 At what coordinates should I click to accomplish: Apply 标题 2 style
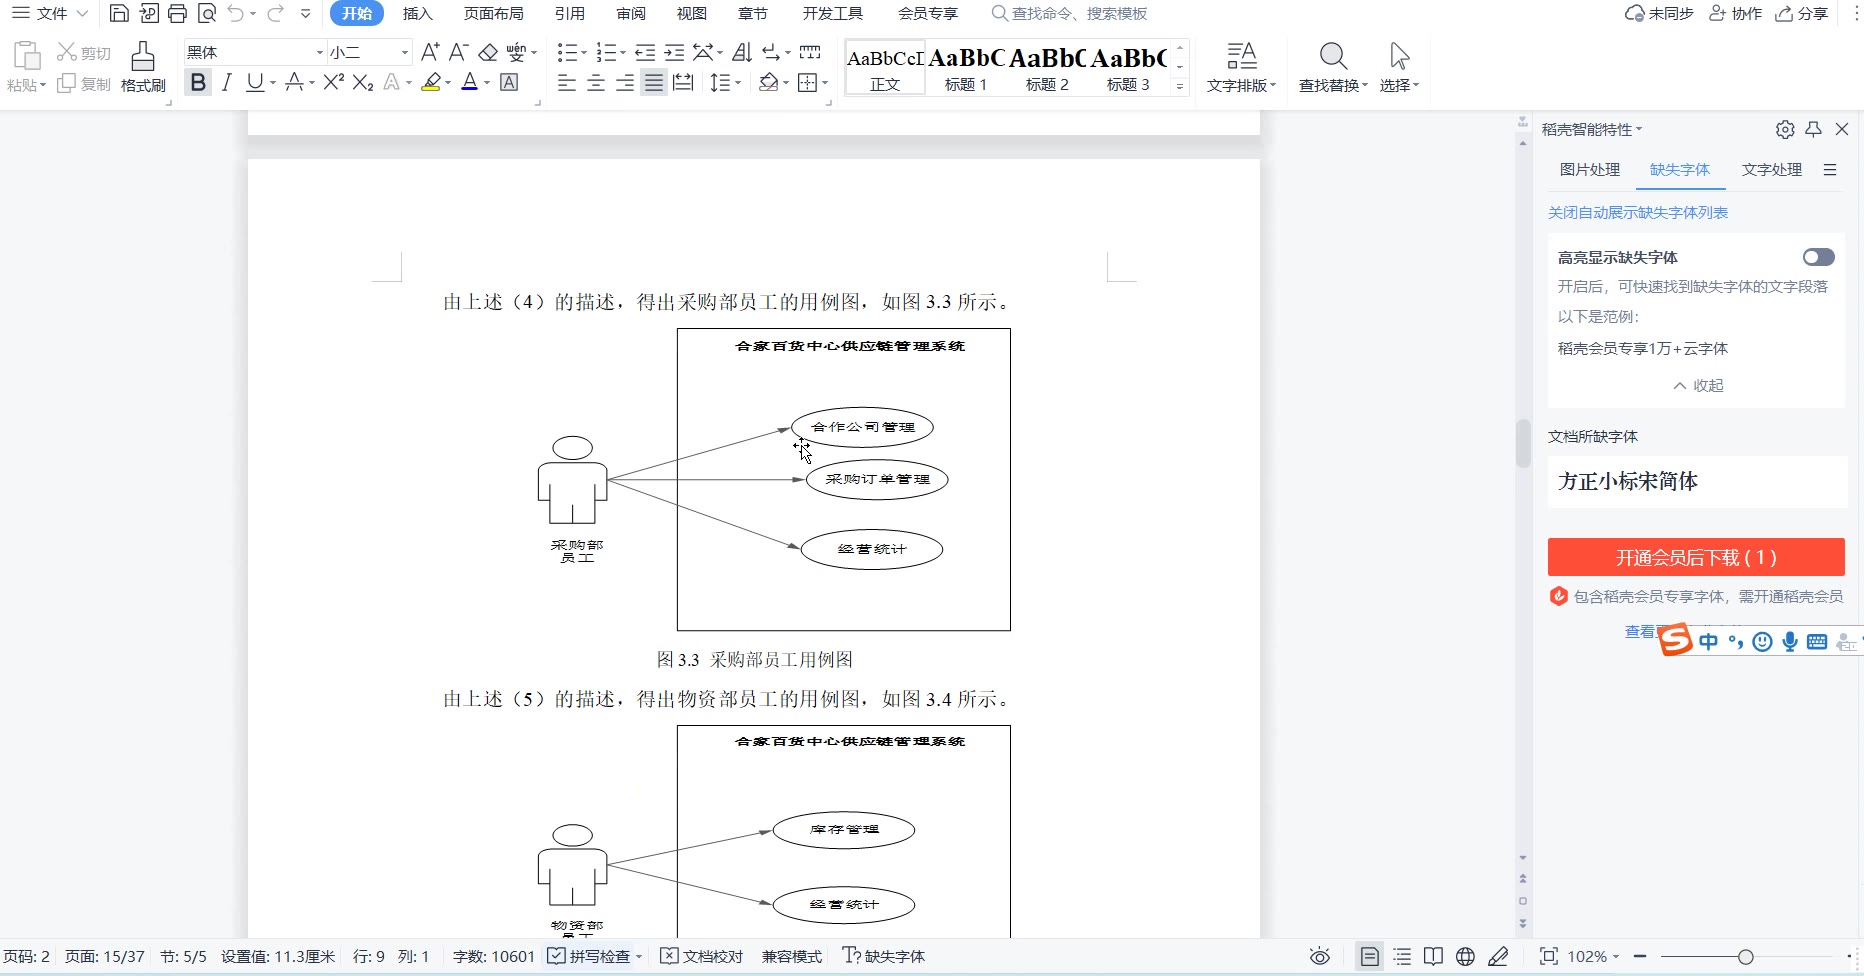[x=1047, y=68]
